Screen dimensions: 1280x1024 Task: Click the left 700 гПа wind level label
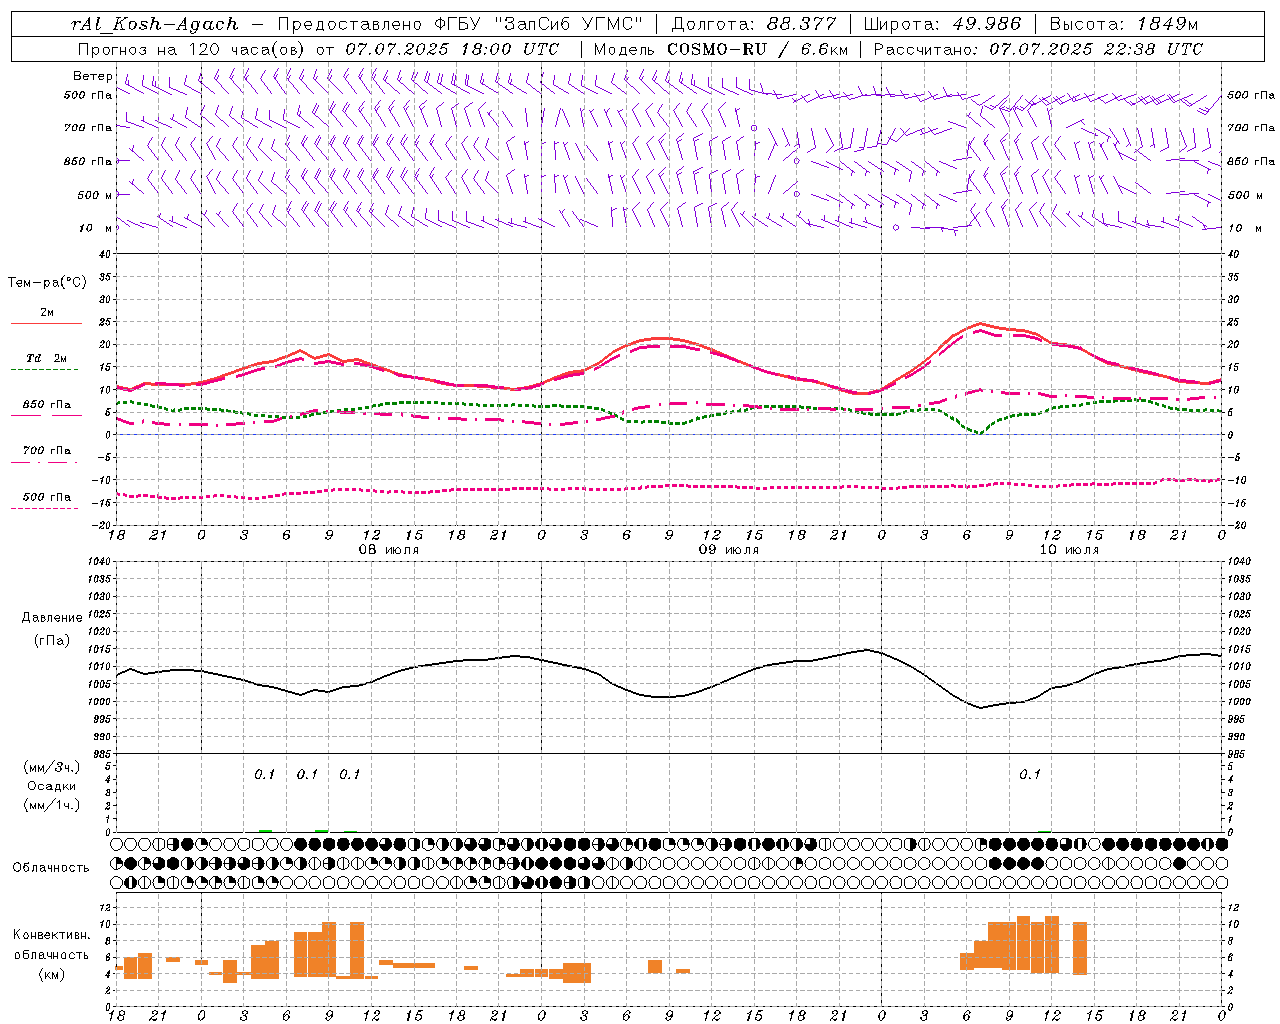pyautogui.click(x=89, y=128)
